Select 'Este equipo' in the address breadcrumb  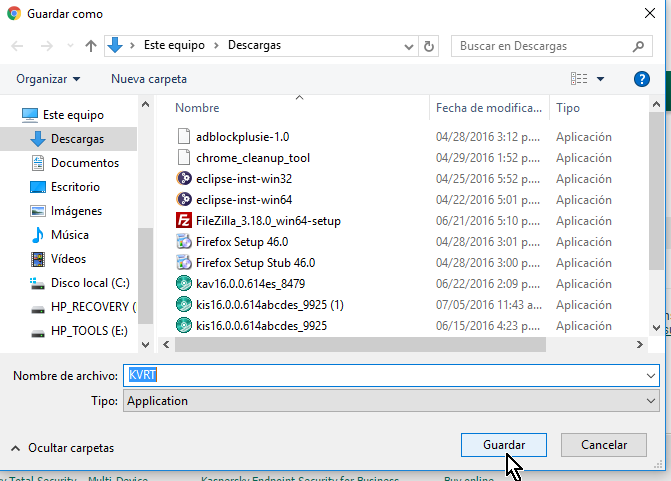click(174, 45)
